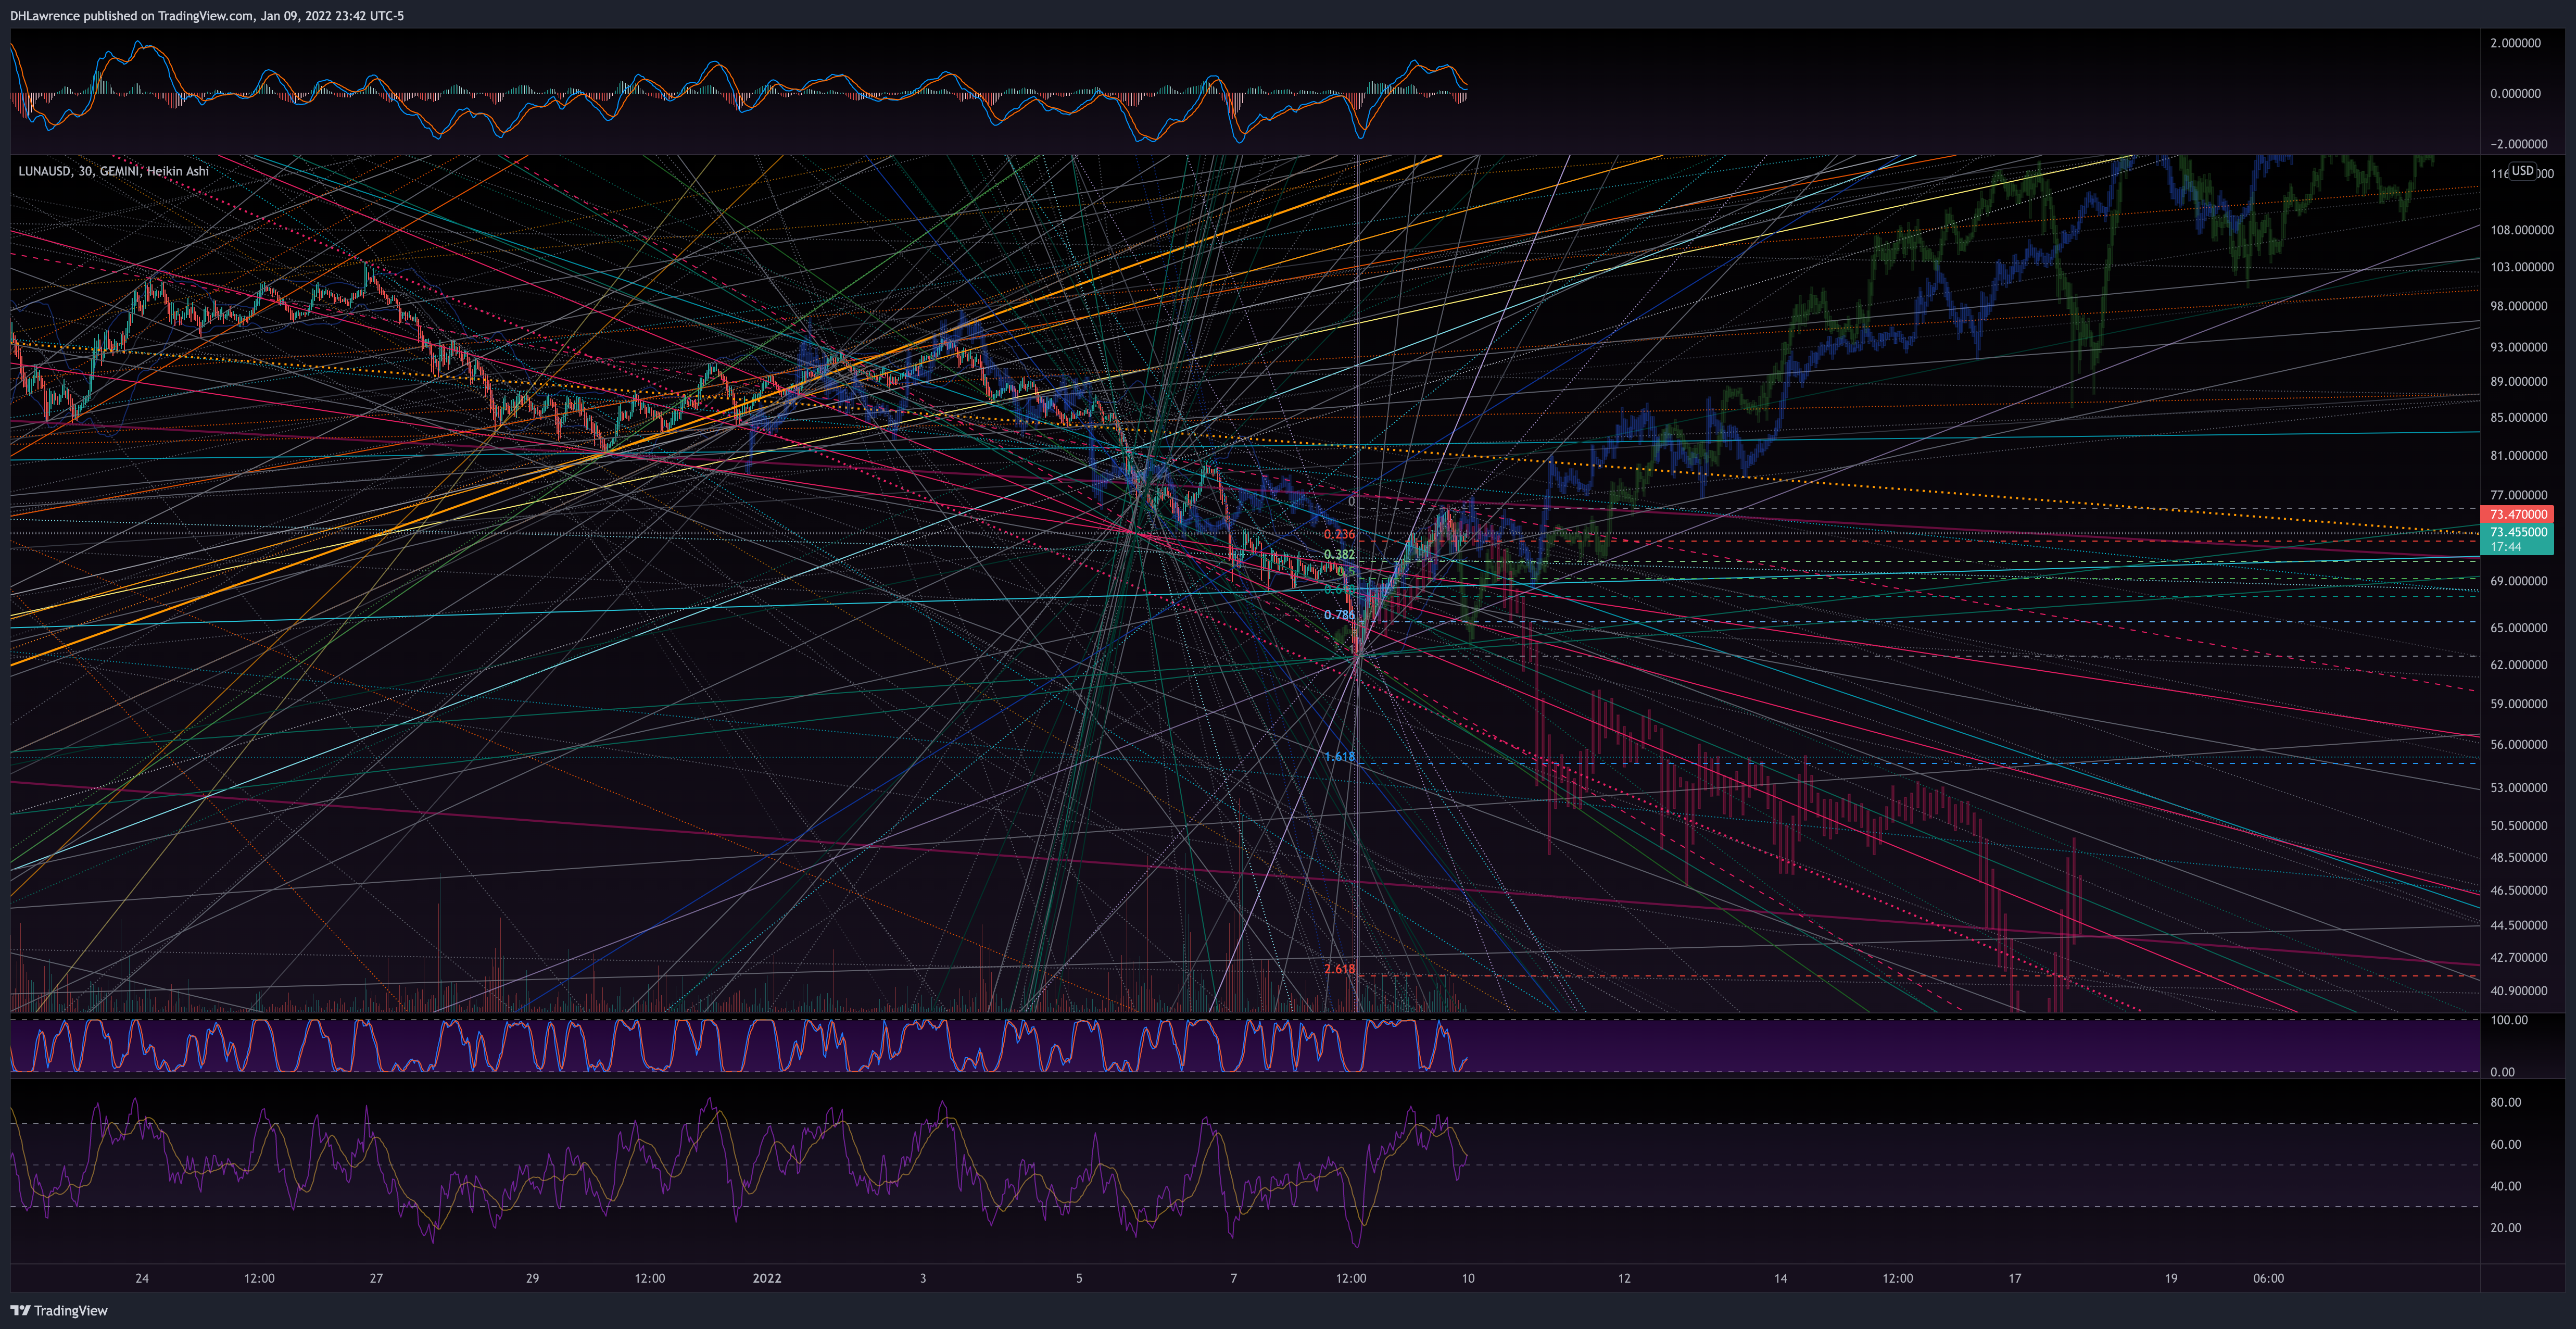Click the 14 date label on time axis
The image size is (2576, 1329).
1780,1278
